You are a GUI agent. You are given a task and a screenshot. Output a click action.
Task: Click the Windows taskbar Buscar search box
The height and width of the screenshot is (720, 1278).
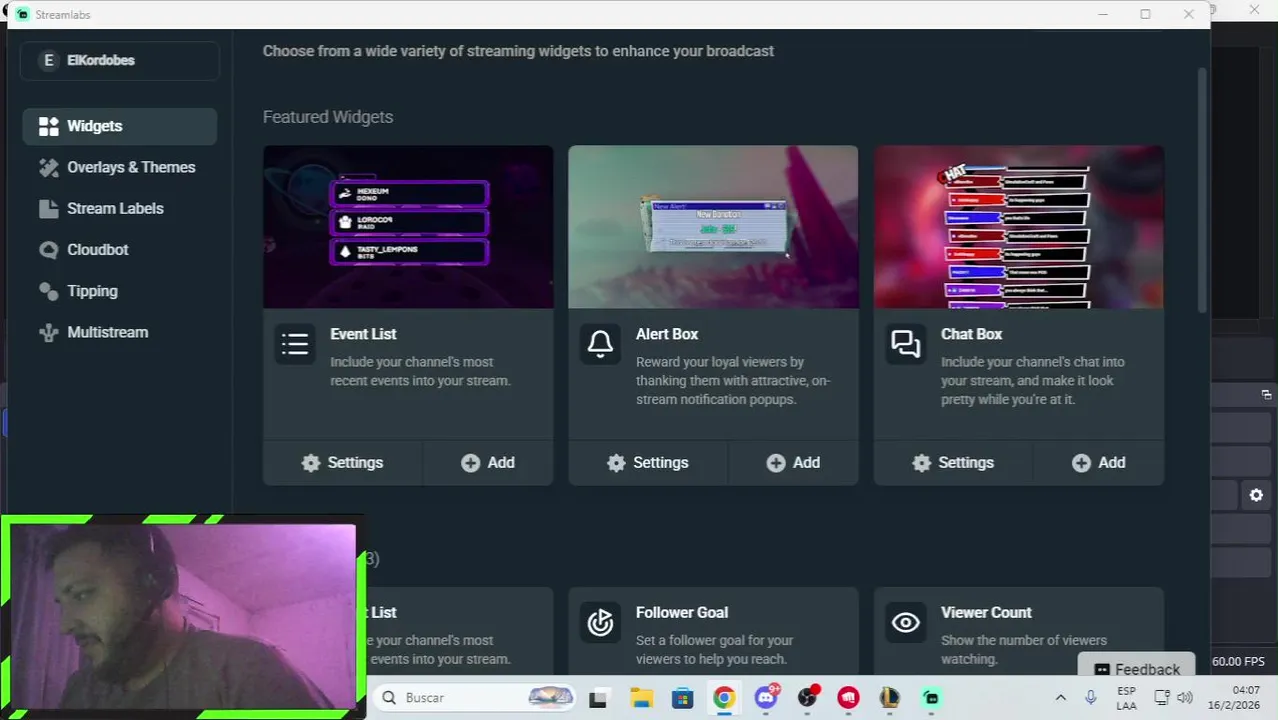[x=473, y=697]
